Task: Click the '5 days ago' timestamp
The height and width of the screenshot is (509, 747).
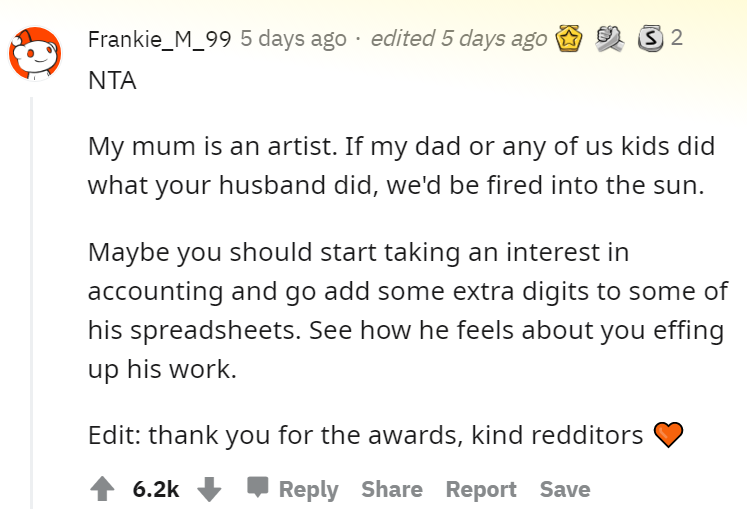Action: click(293, 39)
